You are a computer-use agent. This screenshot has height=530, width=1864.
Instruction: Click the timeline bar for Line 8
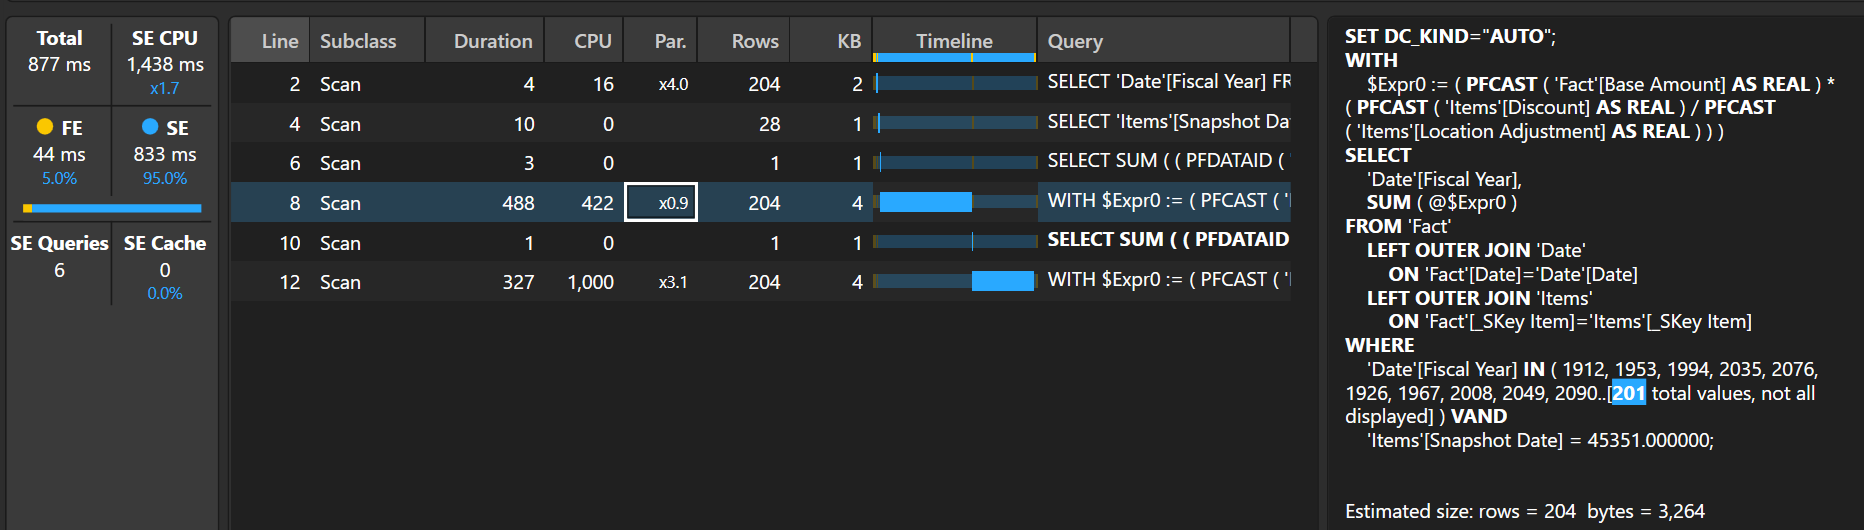(925, 203)
